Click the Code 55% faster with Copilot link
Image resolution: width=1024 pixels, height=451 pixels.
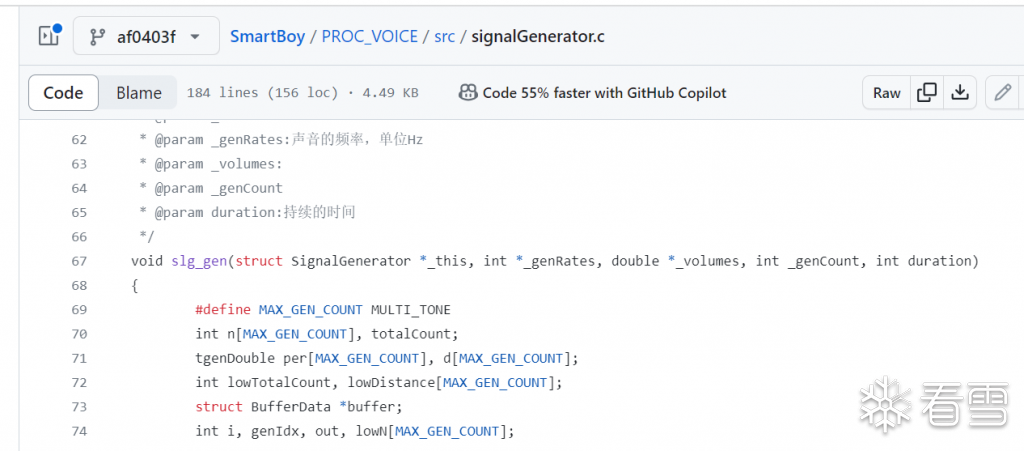[604, 93]
